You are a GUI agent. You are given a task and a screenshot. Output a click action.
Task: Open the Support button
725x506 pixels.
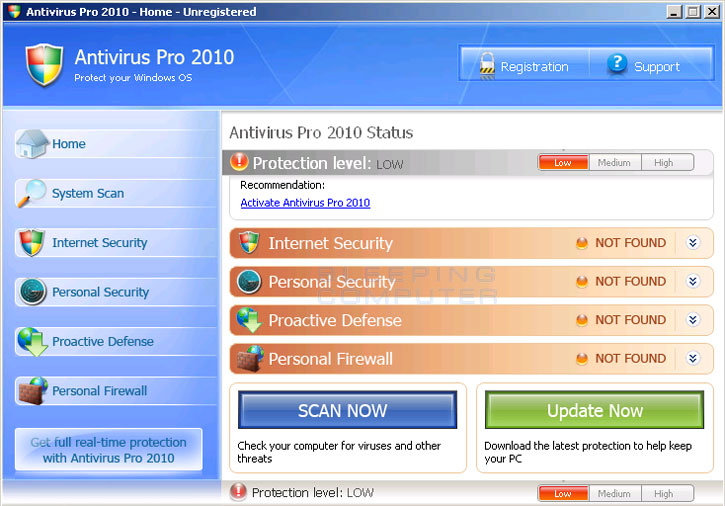coord(651,66)
